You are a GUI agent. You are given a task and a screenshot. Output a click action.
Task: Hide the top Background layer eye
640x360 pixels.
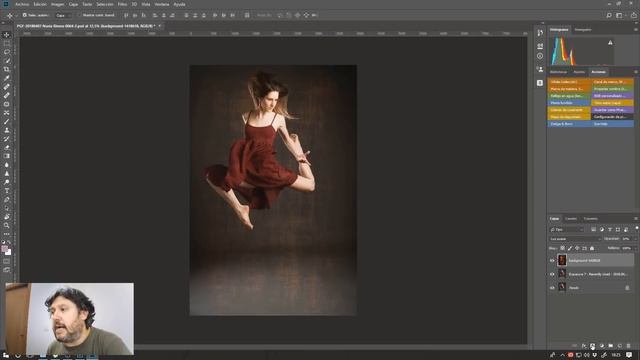point(552,260)
